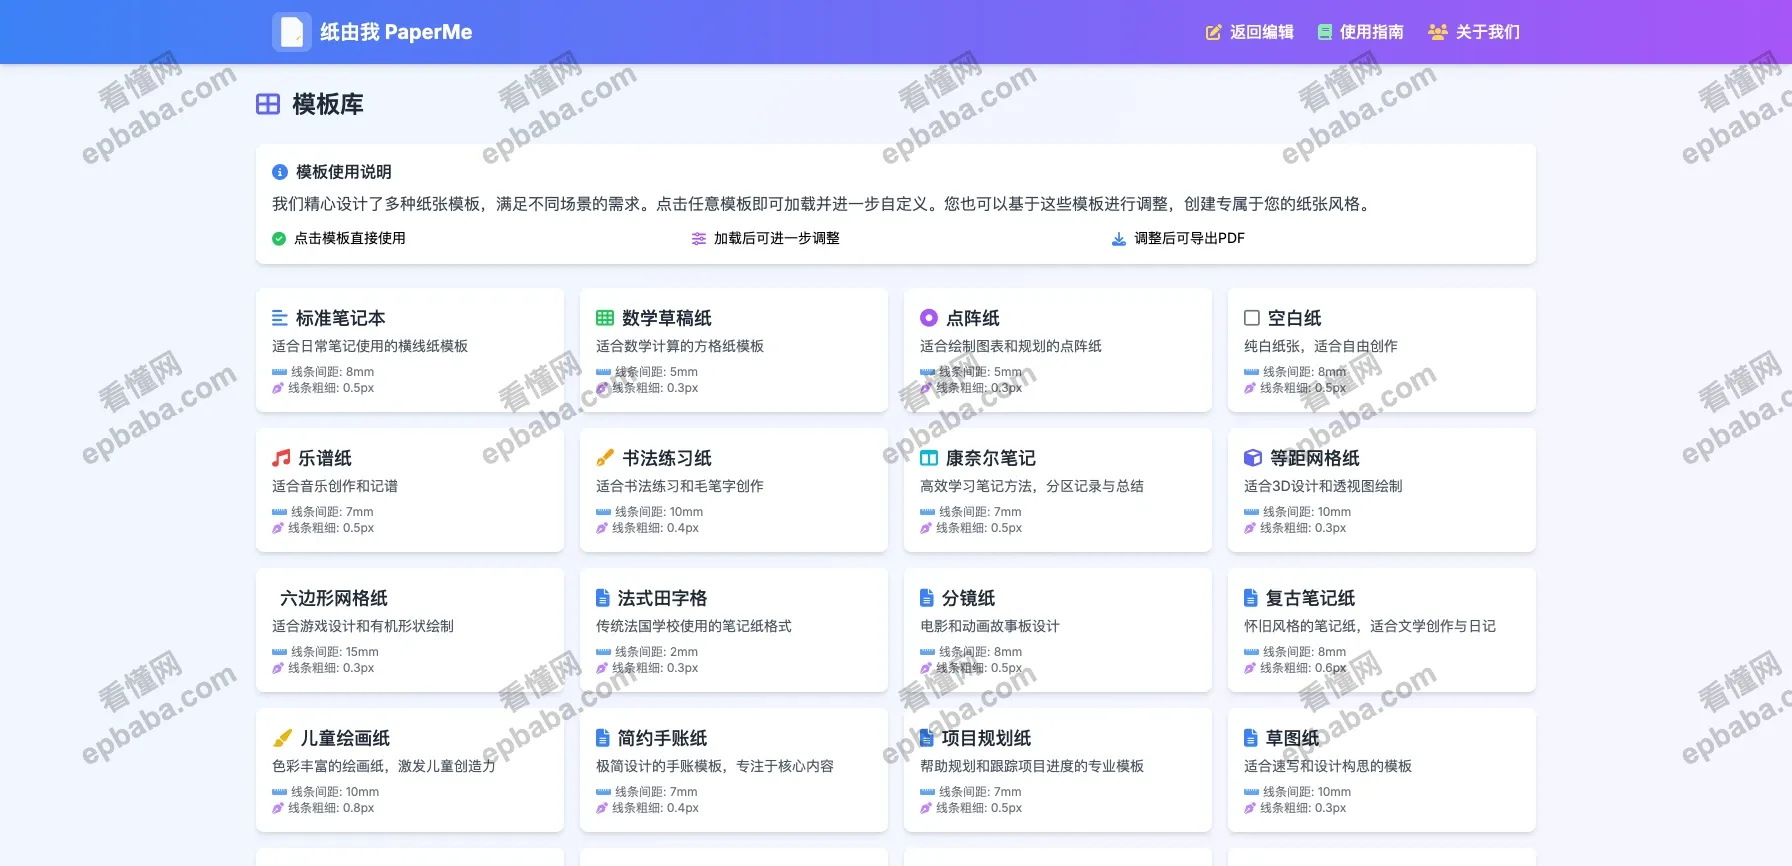Click the PaperMe logo icon
1792x866 pixels.
tap(291, 32)
